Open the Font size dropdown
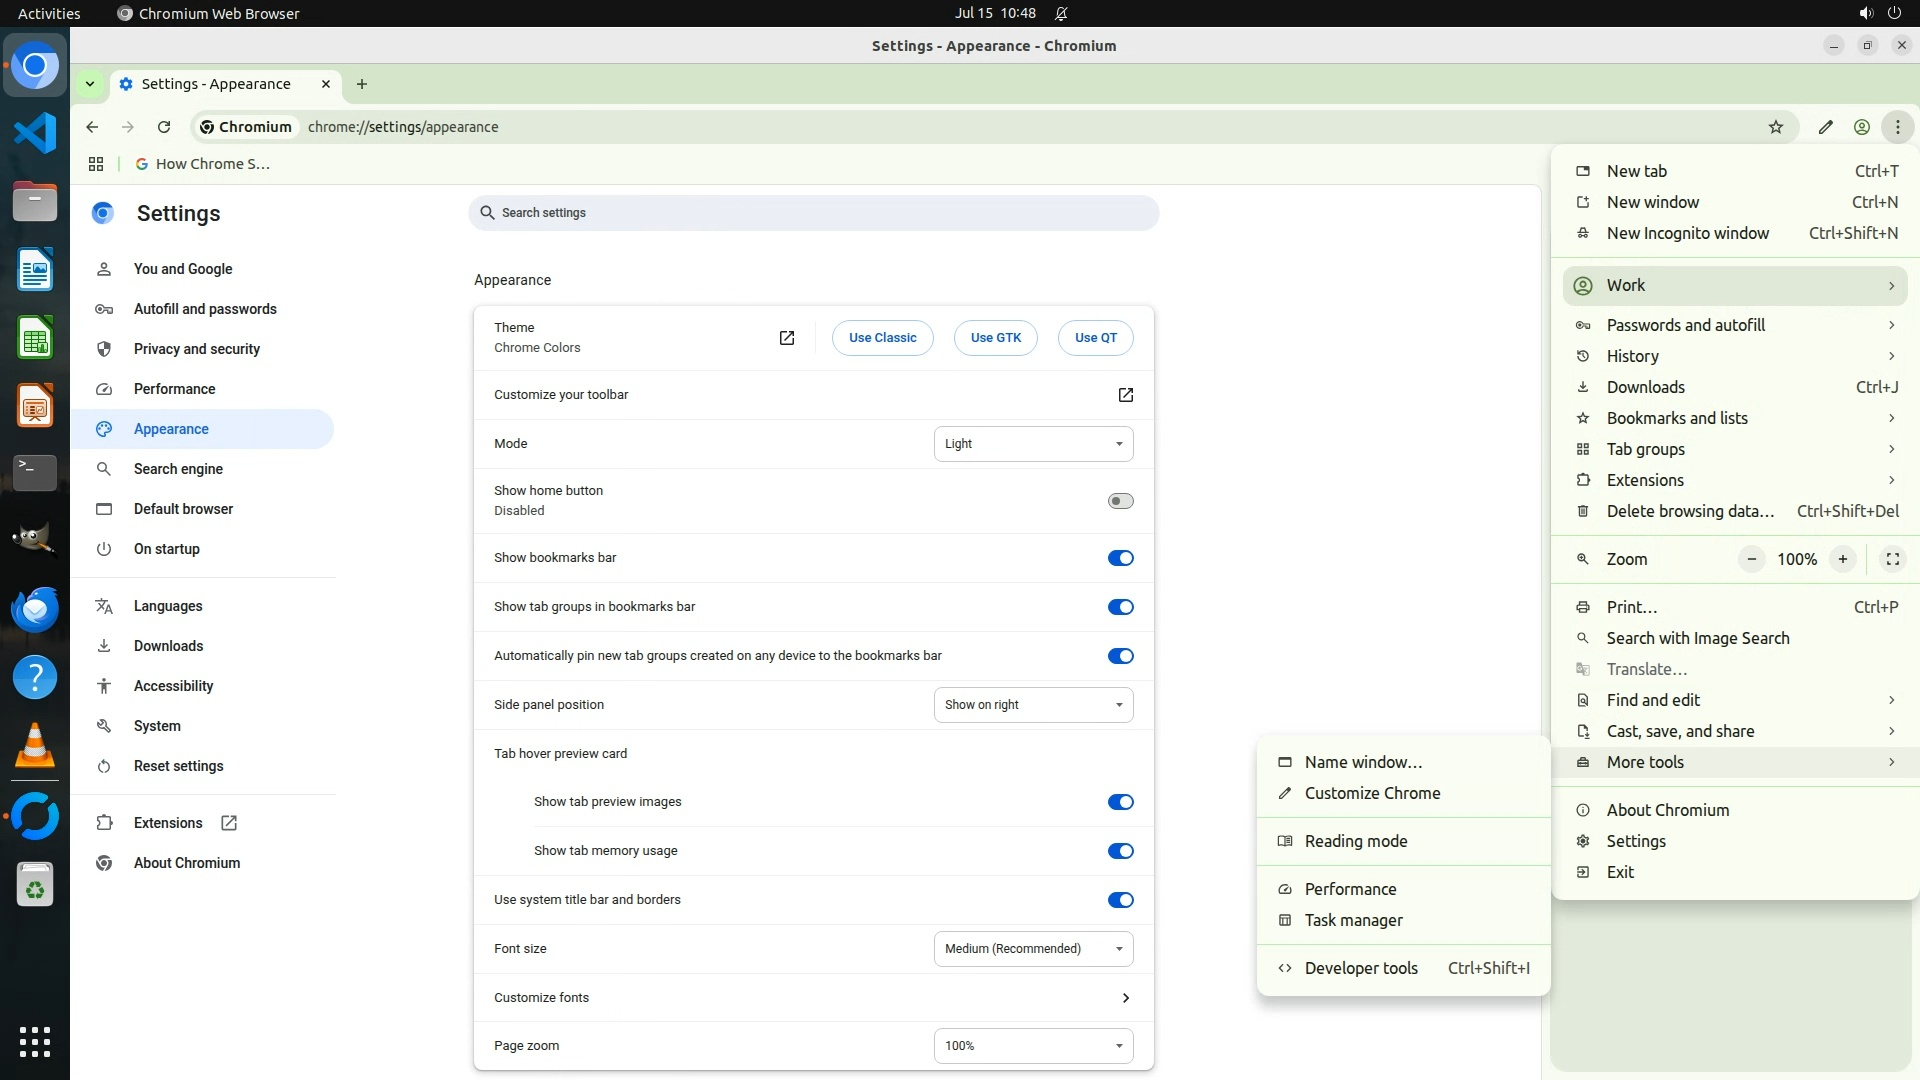Viewport: 1920px width, 1080px height. click(1033, 949)
